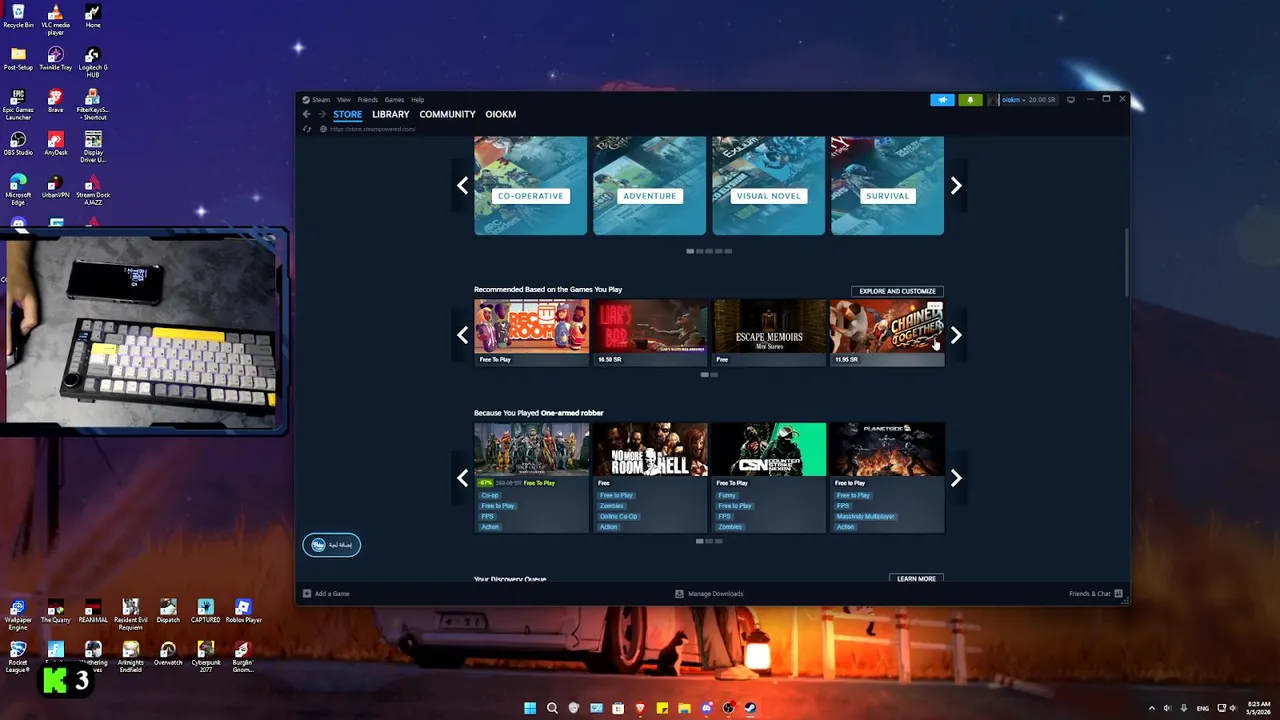Select the Rocket League desktop icon

(18, 657)
